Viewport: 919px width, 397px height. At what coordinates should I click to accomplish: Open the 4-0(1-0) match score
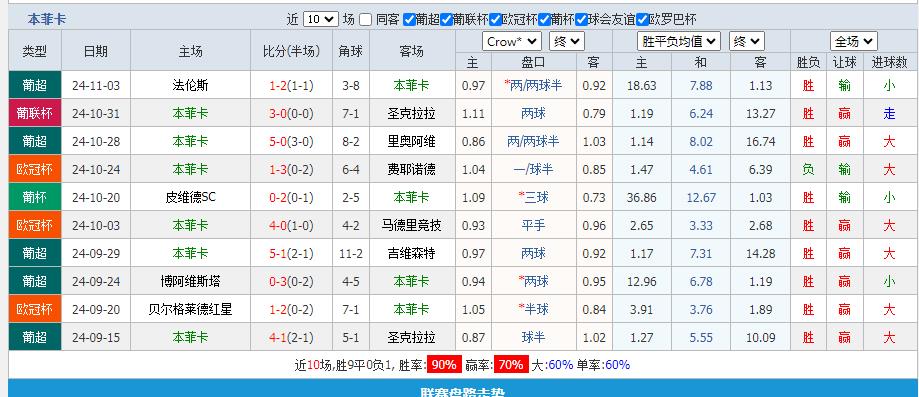pos(291,226)
